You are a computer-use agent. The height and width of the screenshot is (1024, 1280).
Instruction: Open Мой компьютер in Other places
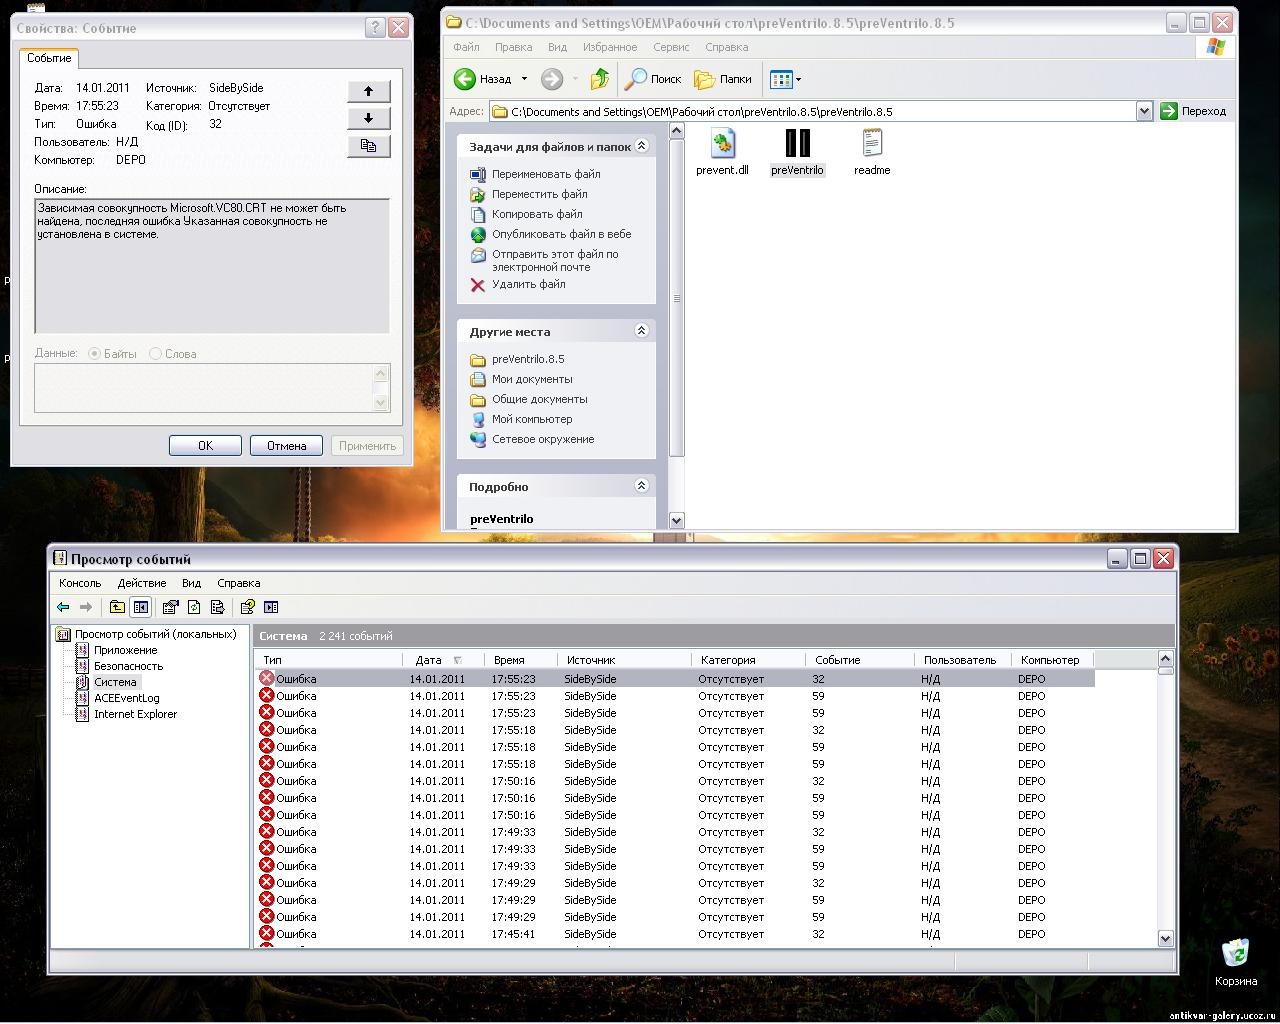(x=521, y=419)
